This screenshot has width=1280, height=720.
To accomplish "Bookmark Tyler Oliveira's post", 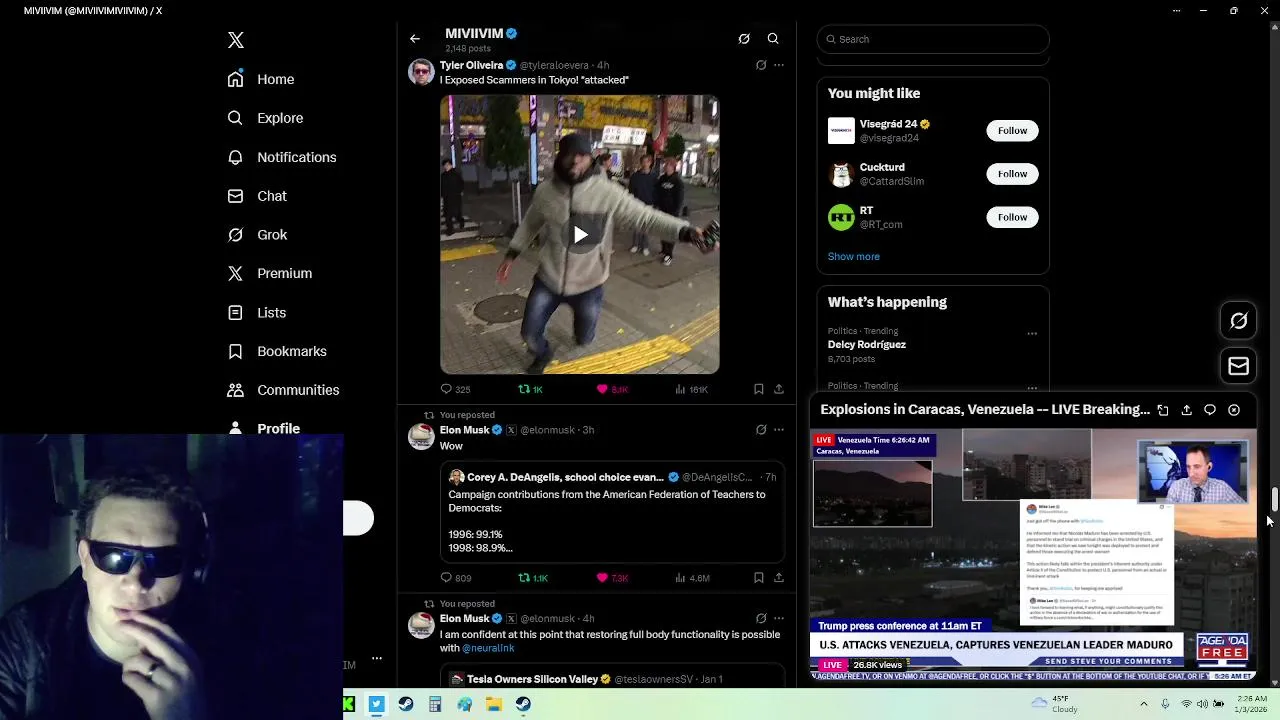I will (759, 389).
